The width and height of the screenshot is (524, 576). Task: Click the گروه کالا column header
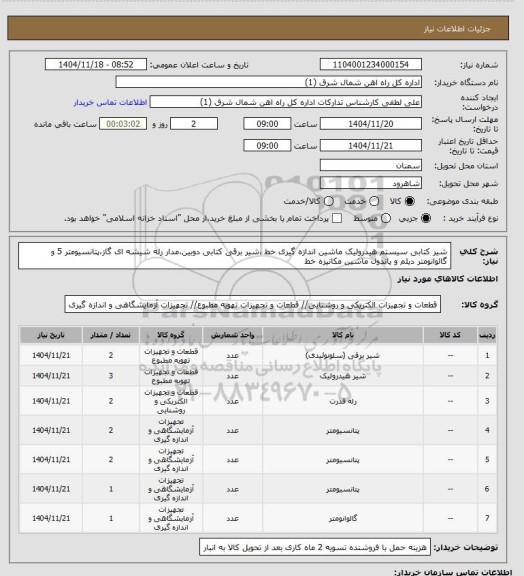[171, 335]
